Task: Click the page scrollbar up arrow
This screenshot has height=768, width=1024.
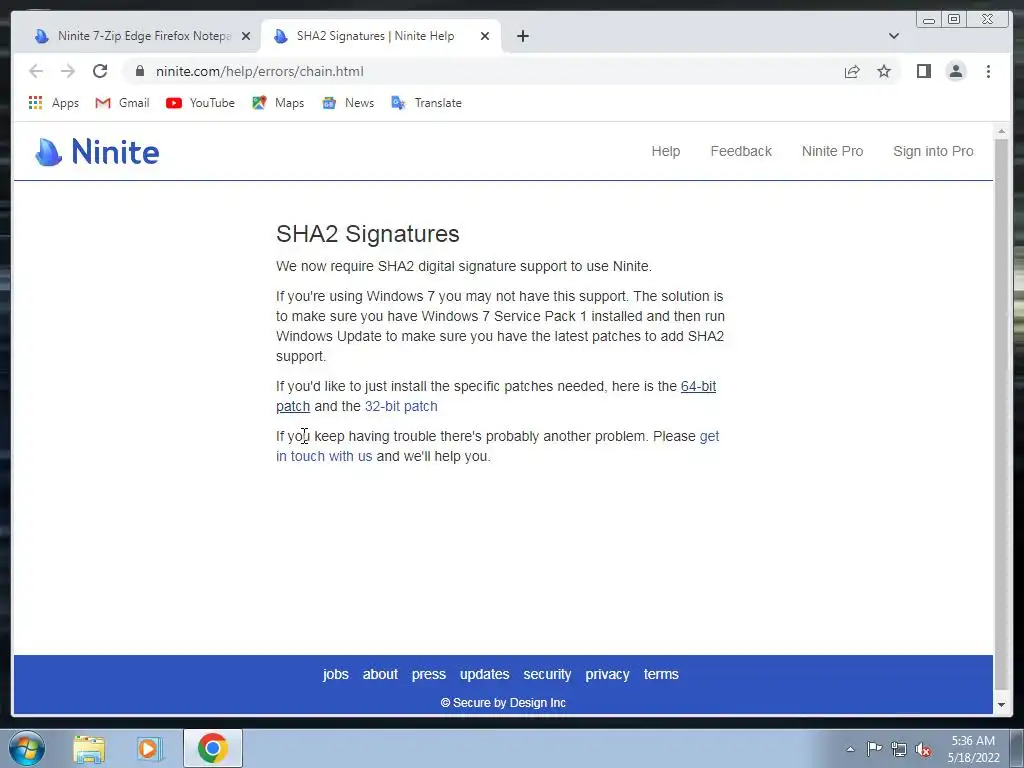Action: [x=1001, y=132]
